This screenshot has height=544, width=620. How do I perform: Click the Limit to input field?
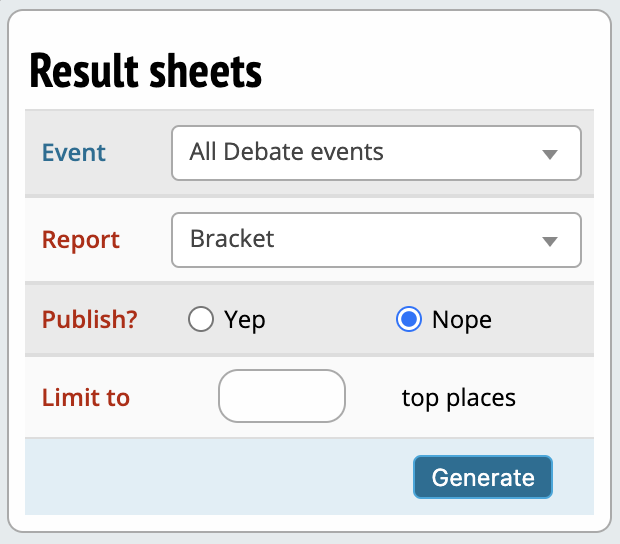tap(281, 396)
